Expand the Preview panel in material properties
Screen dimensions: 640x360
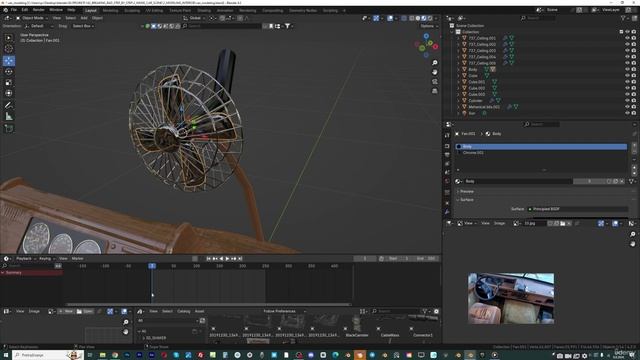click(467, 191)
